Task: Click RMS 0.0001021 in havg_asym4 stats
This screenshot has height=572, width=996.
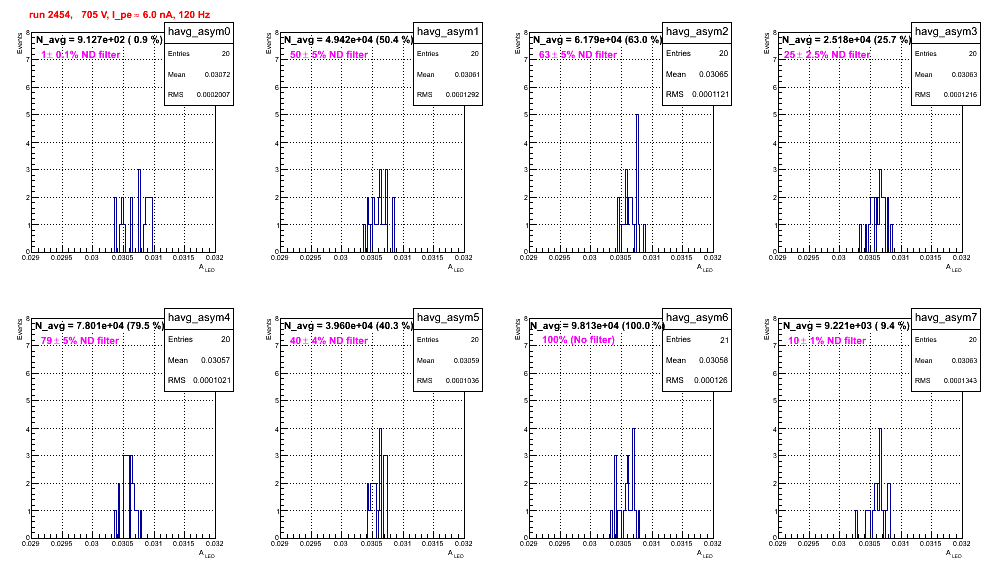Action: [x=199, y=380]
